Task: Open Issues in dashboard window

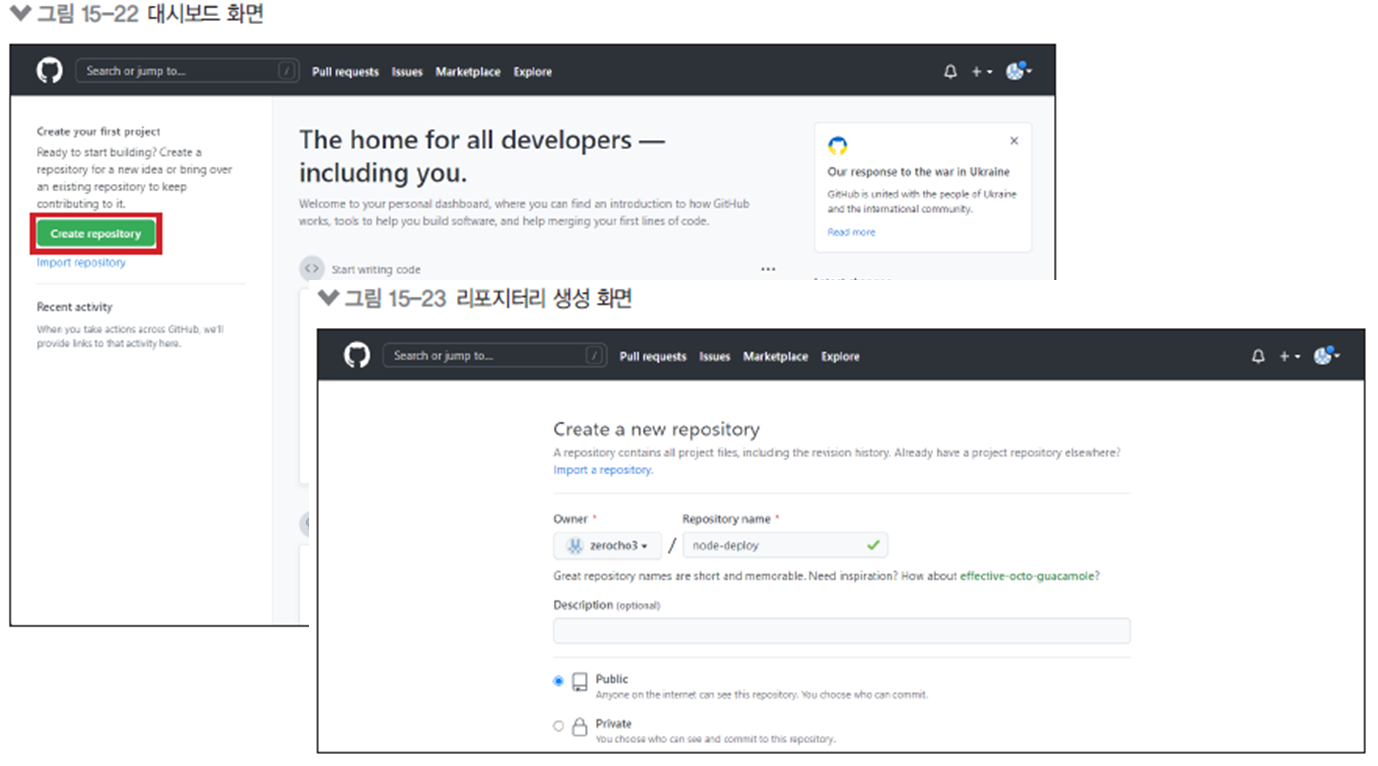Action: (x=407, y=72)
